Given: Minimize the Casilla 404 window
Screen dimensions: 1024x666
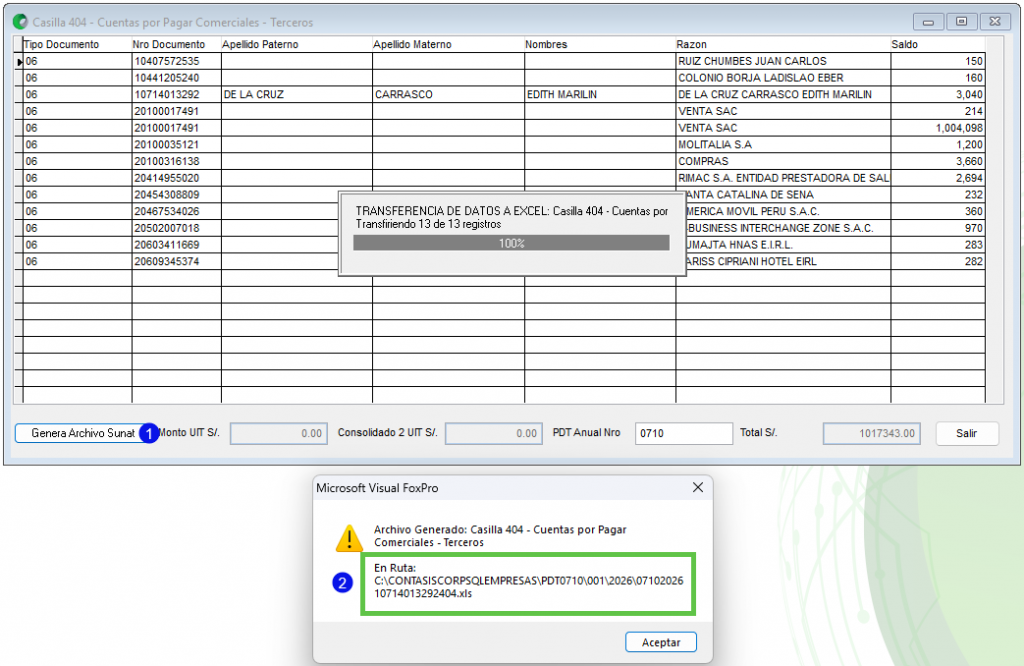Looking at the screenshot, I should tap(928, 22).
